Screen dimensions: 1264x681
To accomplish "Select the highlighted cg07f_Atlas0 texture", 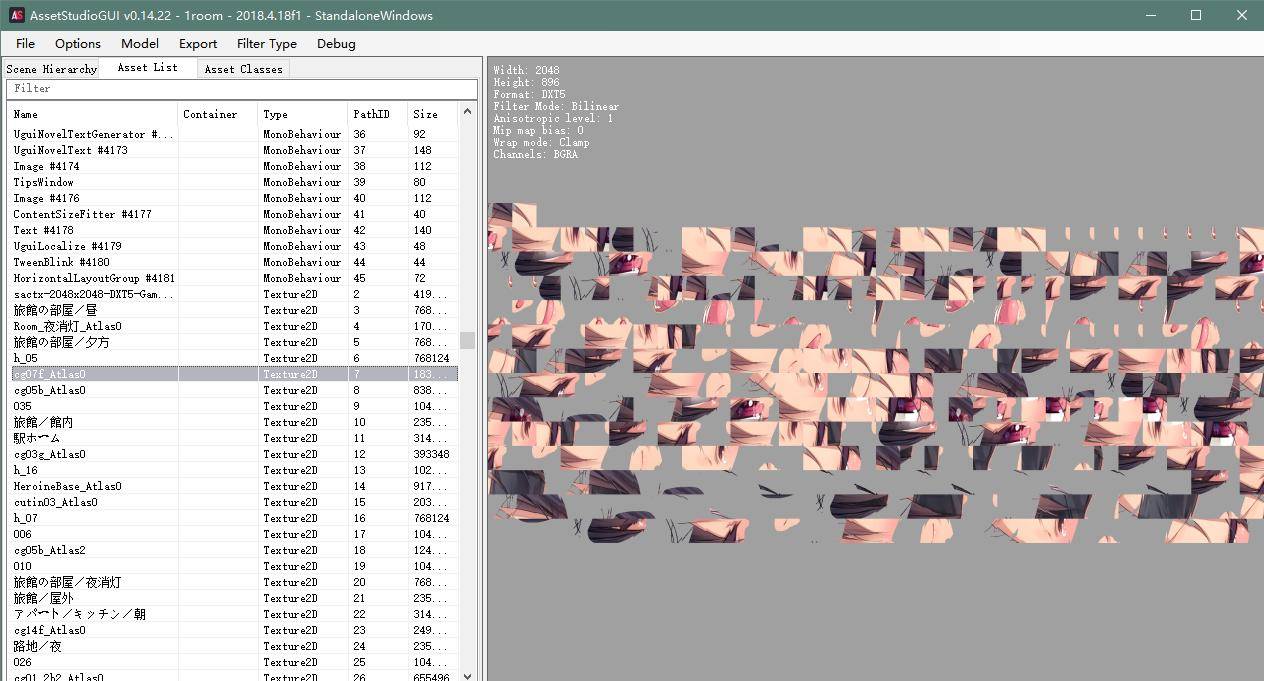I will 233,374.
